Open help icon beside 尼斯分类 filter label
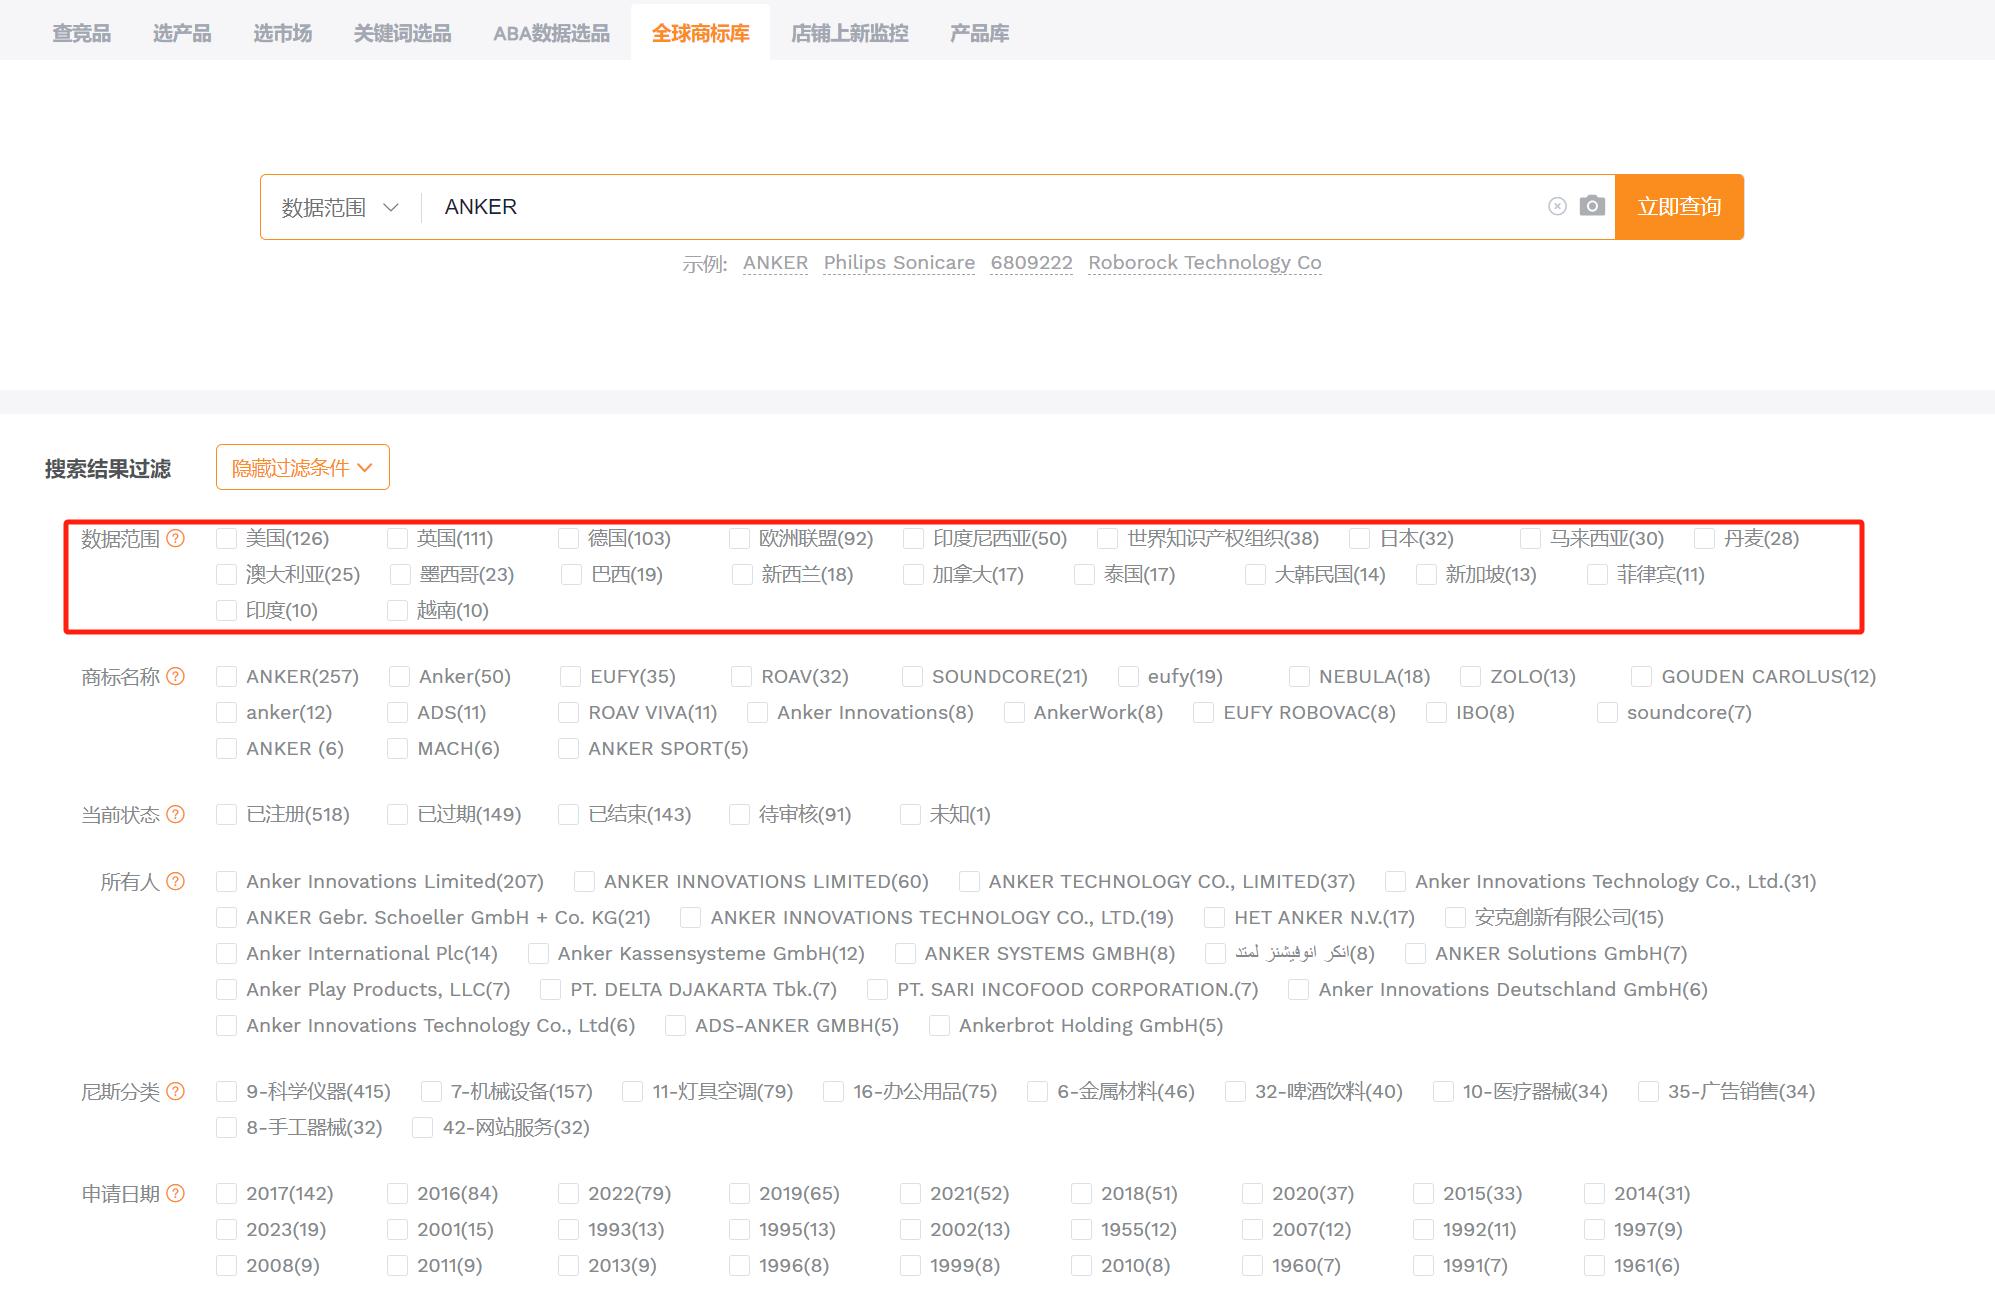The height and width of the screenshot is (1291, 1995). [175, 1091]
